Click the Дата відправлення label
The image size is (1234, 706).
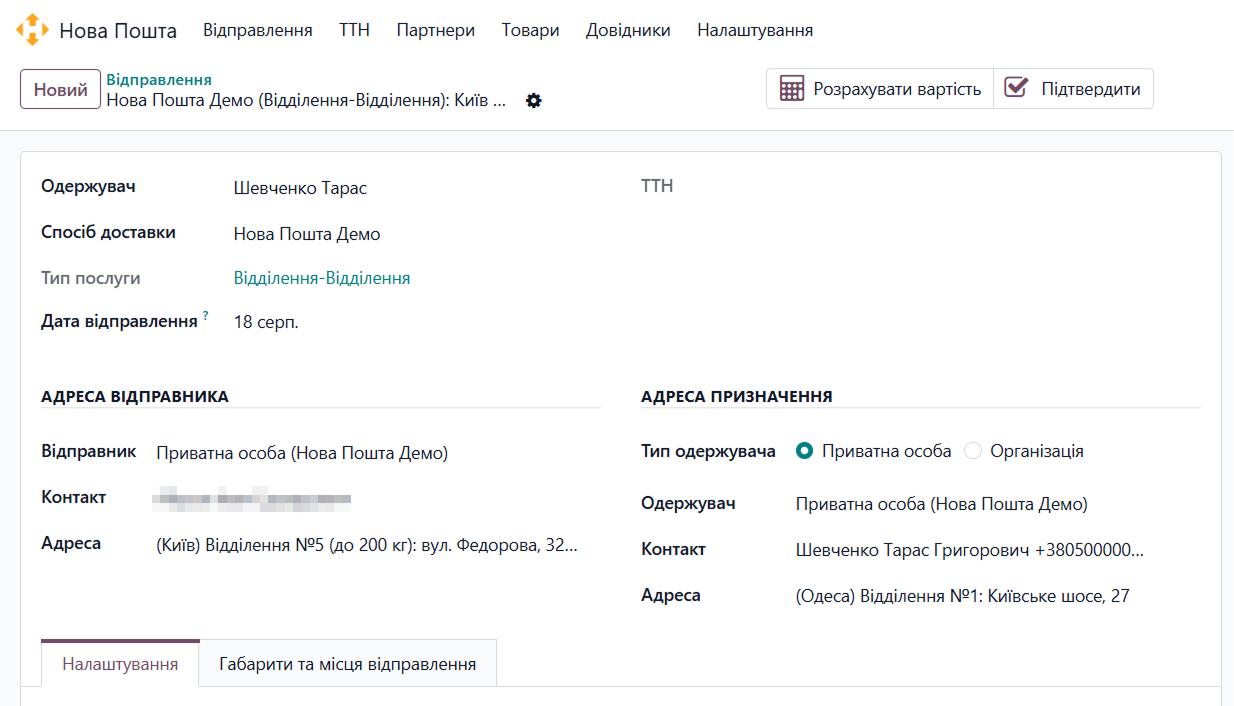pos(119,321)
